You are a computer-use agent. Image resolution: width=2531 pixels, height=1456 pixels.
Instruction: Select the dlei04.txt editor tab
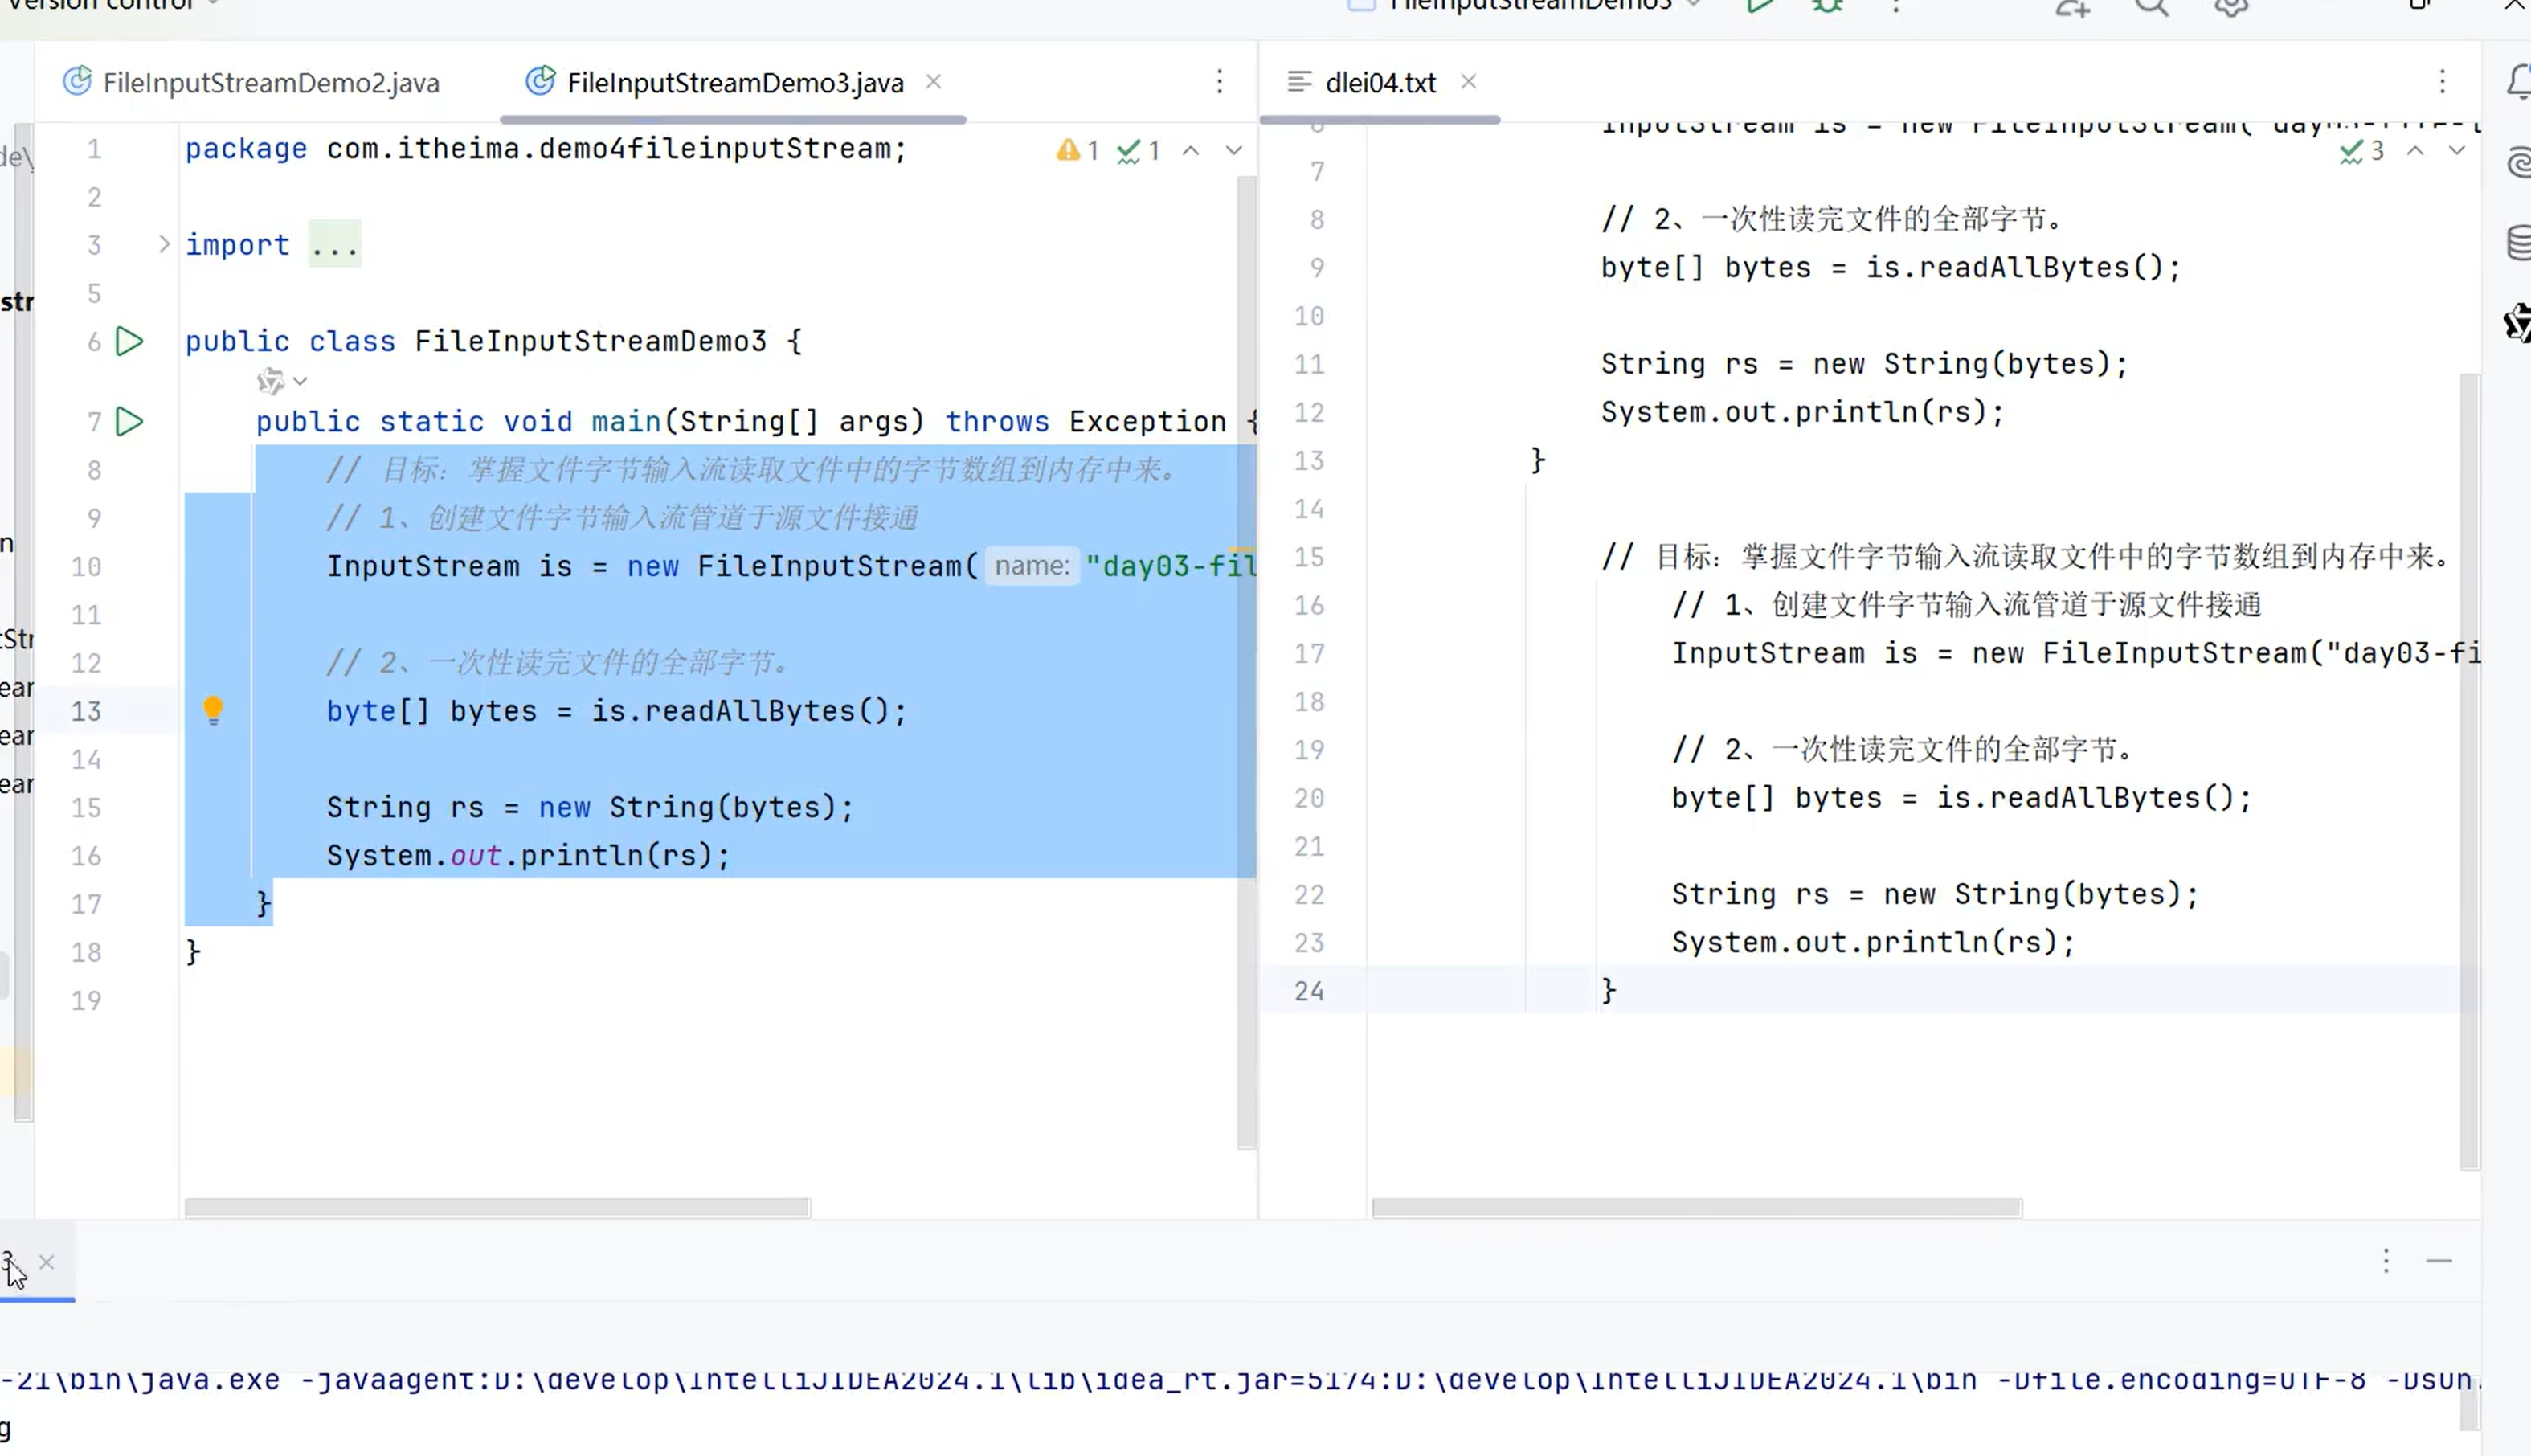click(1379, 83)
